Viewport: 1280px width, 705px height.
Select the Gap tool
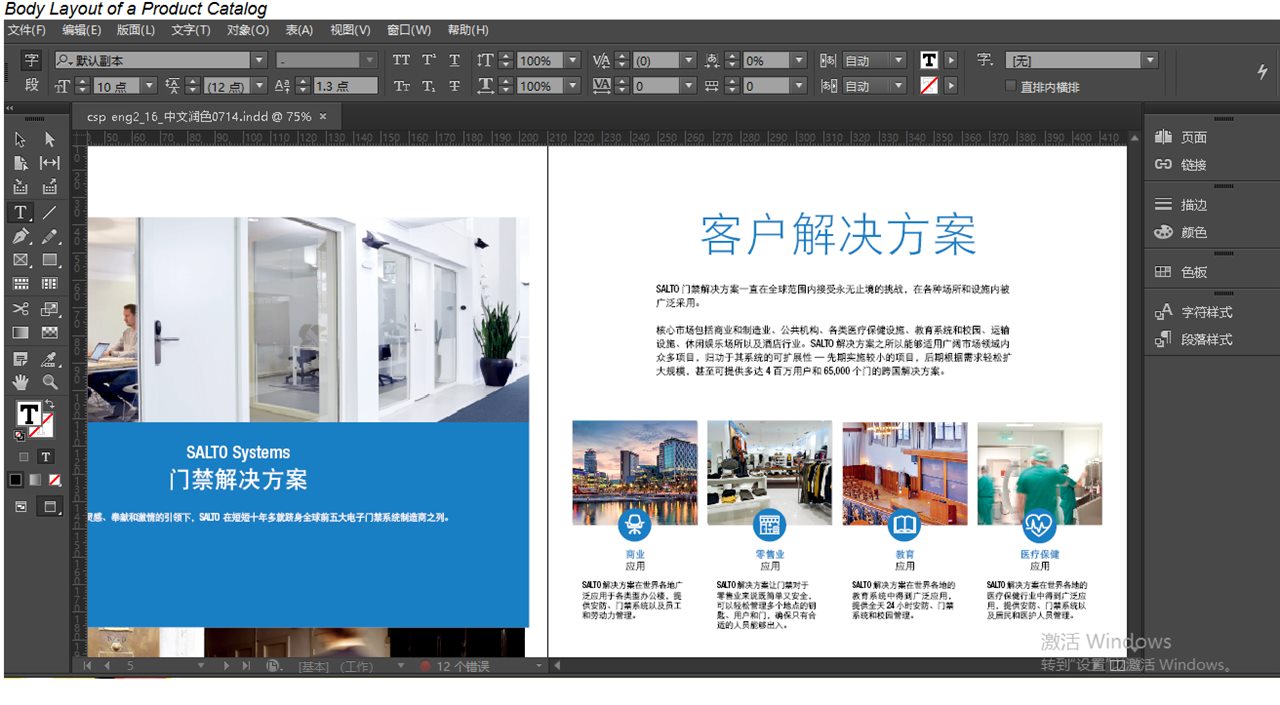tap(49, 163)
